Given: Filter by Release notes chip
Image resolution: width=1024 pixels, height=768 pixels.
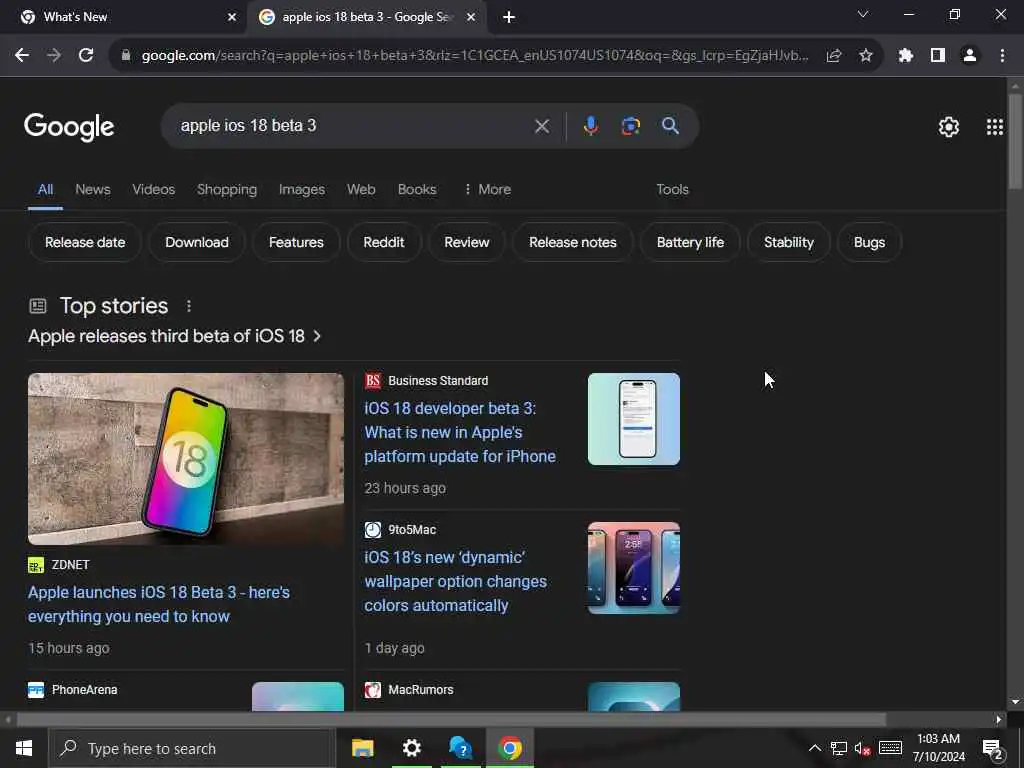Looking at the screenshot, I should pos(573,242).
